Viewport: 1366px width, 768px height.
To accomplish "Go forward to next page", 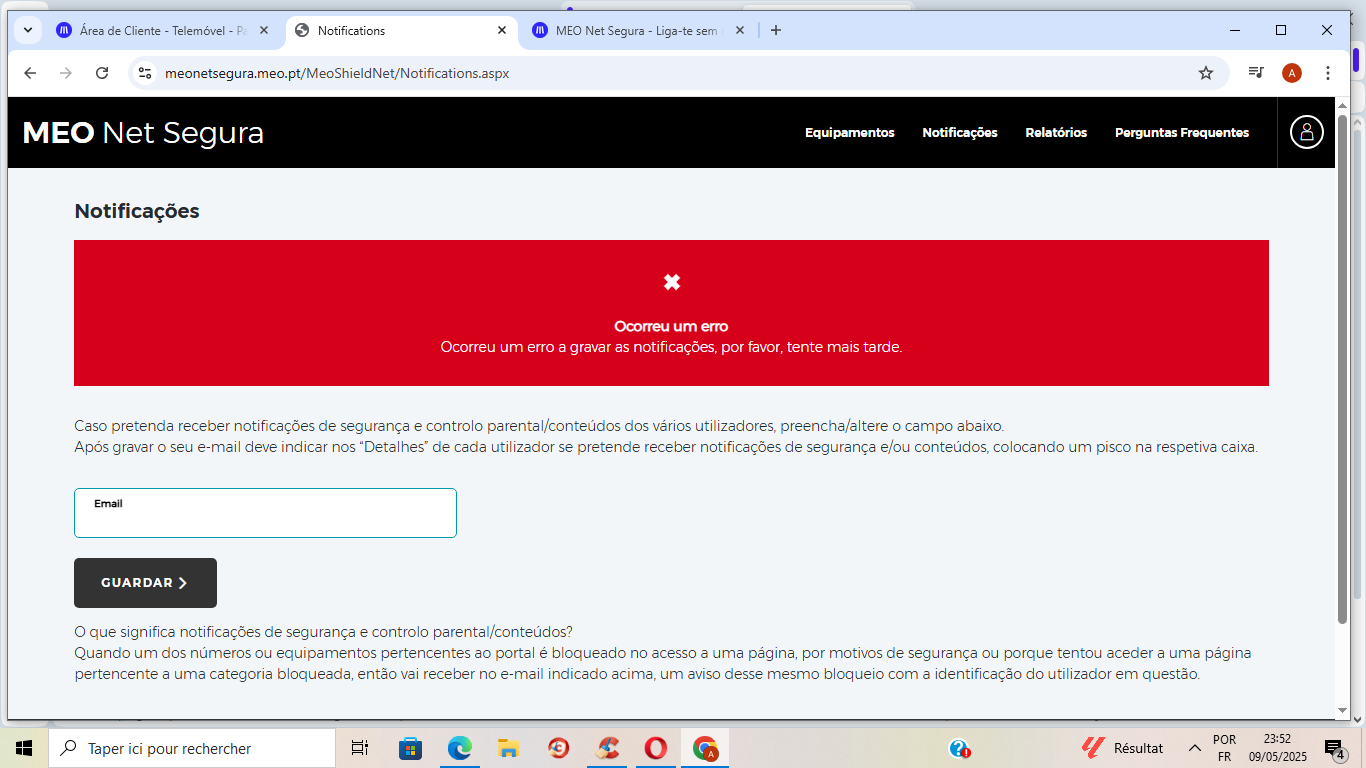I will coord(66,73).
